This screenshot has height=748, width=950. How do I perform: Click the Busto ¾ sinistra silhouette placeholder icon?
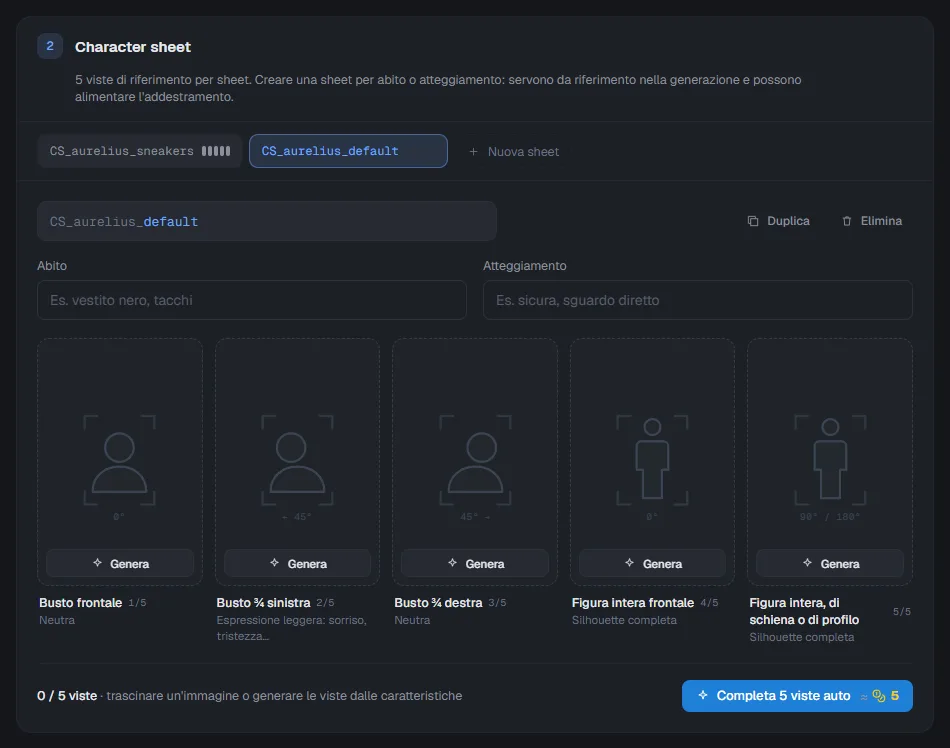pos(297,460)
